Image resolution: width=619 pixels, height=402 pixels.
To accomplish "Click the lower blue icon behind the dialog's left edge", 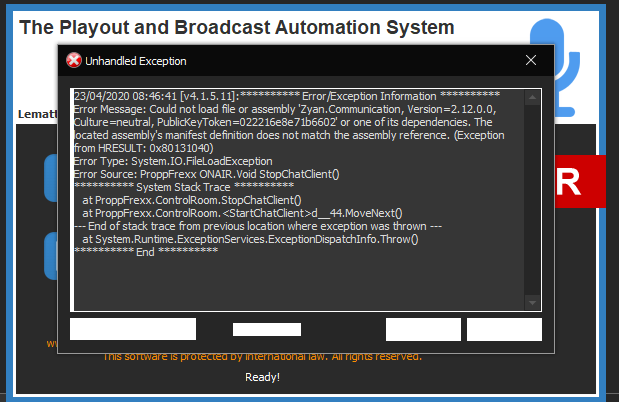I will click(51, 257).
